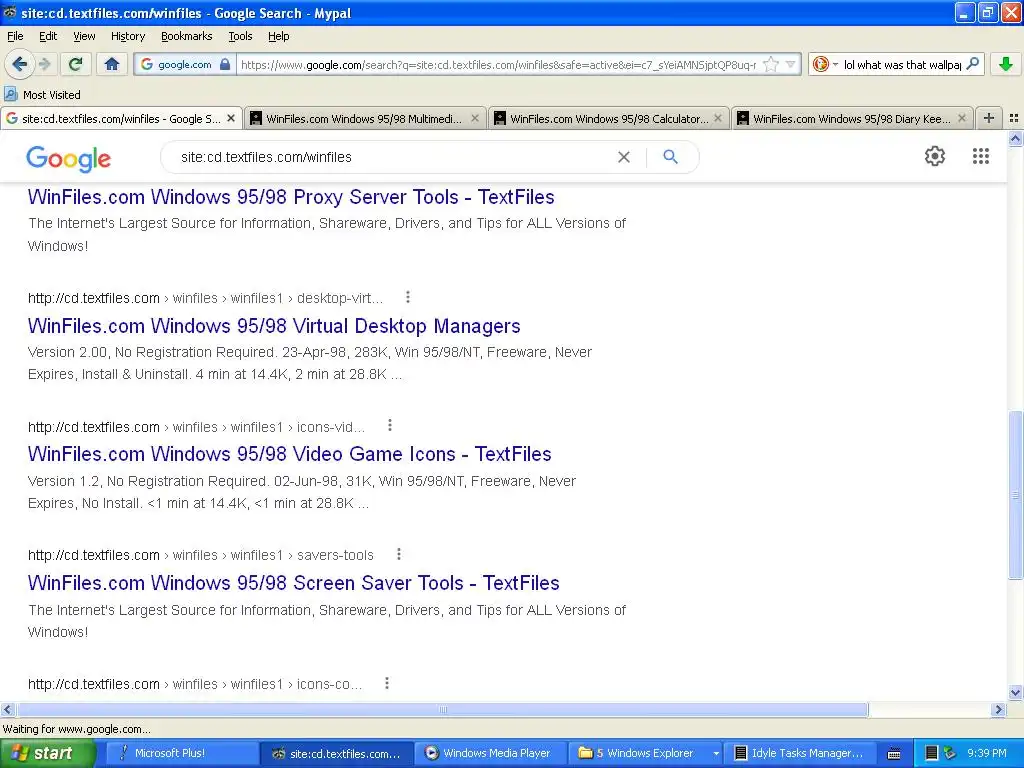Screen dimensions: 1024x768
Task: Open the History menu
Action: click(x=128, y=36)
